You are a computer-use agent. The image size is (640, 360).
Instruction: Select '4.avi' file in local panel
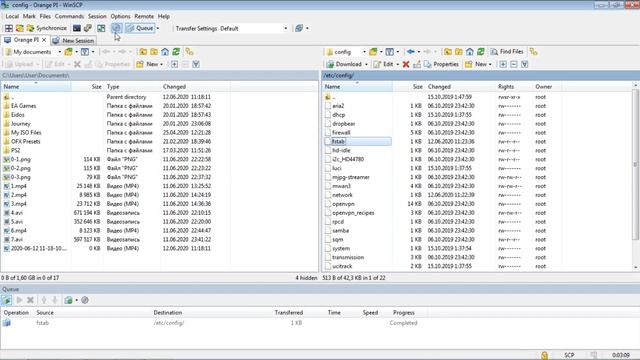17,213
